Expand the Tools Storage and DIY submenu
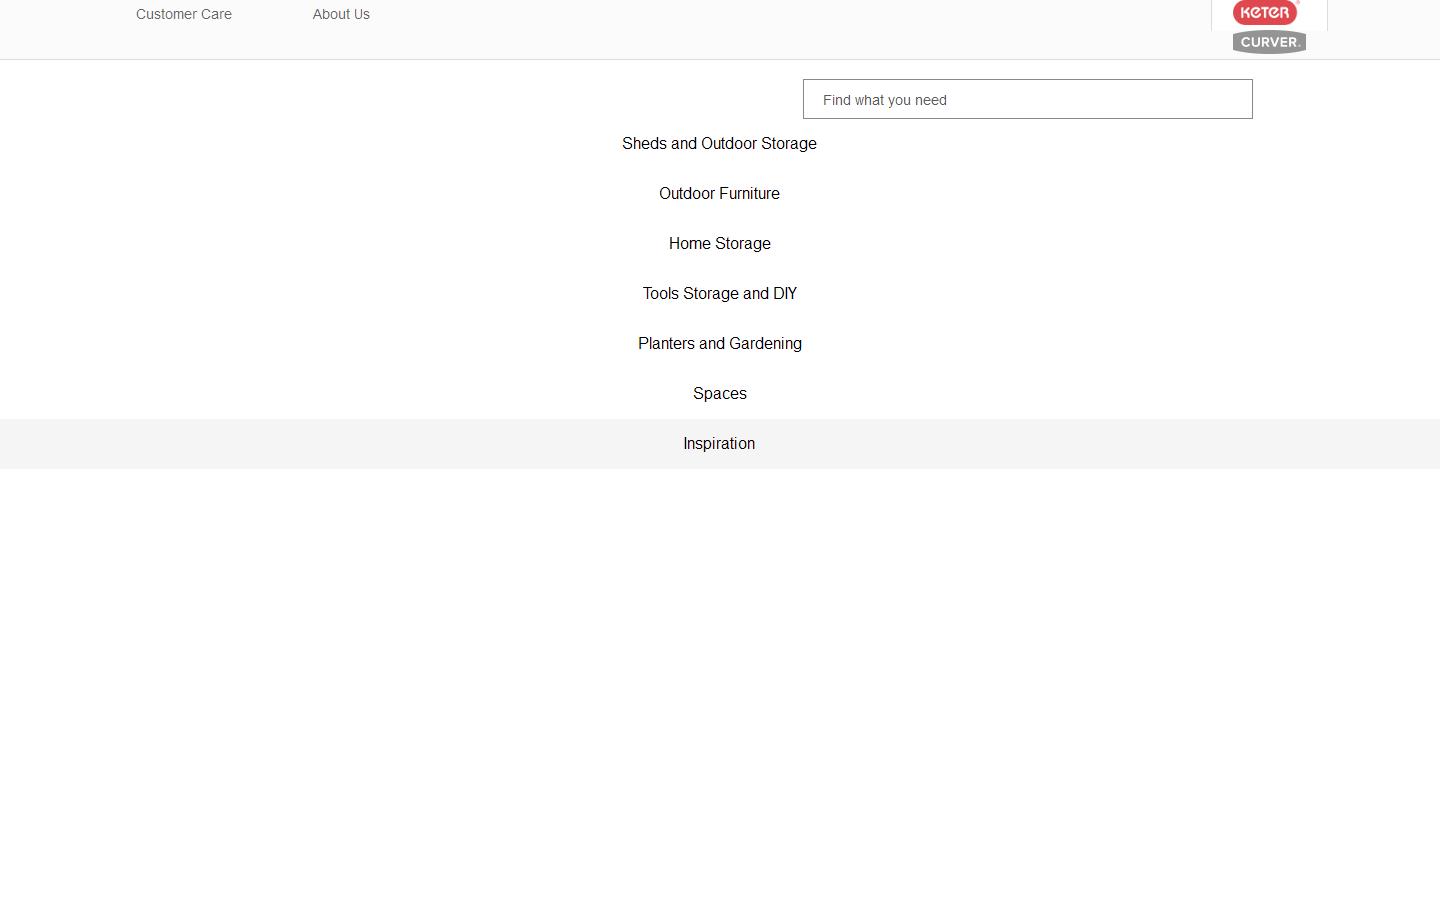The width and height of the screenshot is (1440, 900). point(719,294)
